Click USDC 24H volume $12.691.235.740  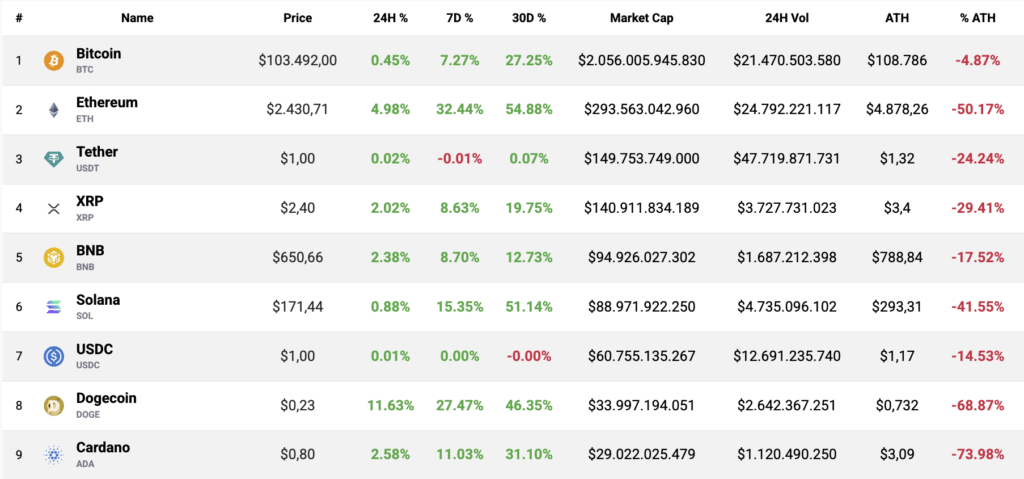click(x=787, y=356)
